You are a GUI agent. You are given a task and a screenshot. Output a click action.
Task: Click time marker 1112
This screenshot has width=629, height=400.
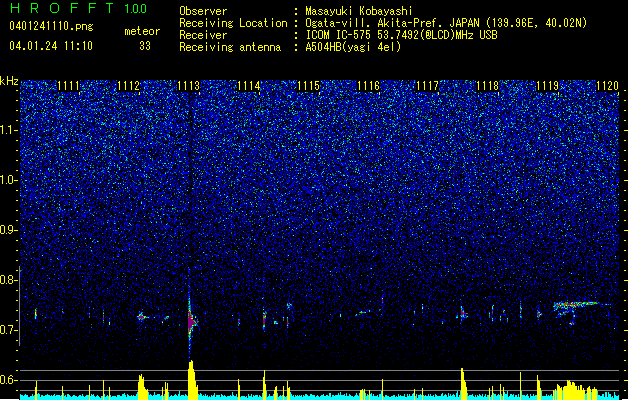coord(128,86)
